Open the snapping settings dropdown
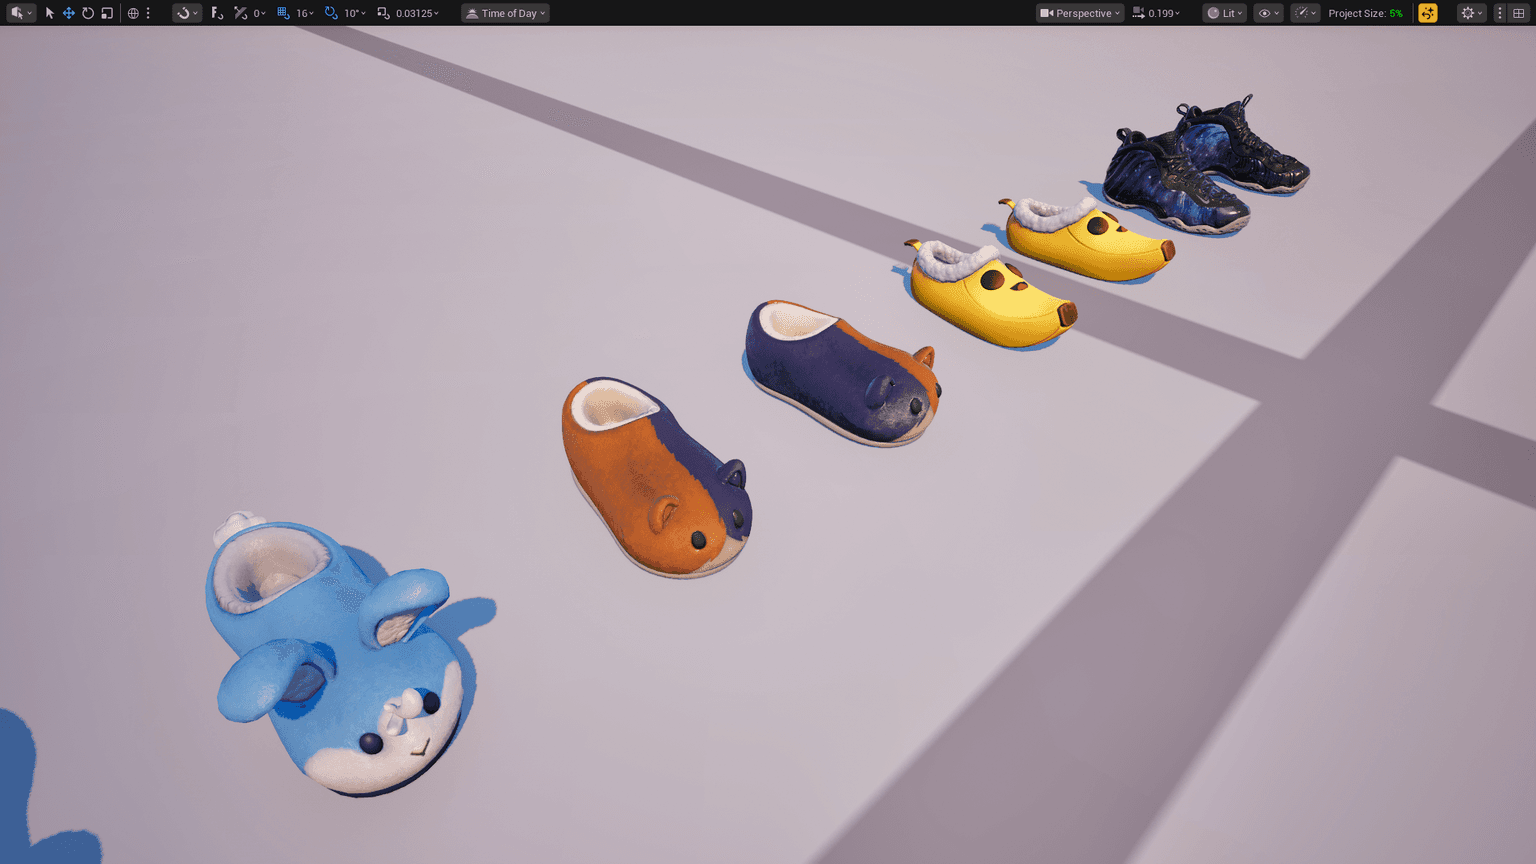 [186, 13]
